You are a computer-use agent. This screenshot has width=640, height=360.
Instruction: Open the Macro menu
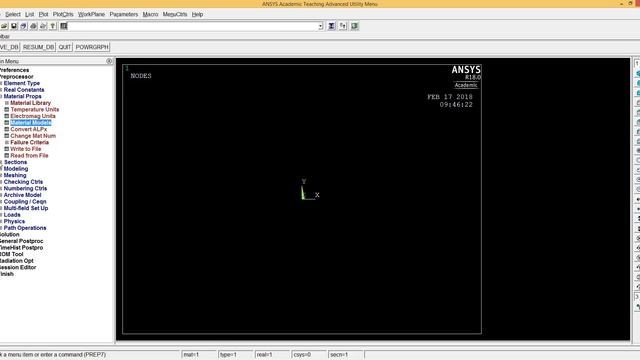(150, 14)
